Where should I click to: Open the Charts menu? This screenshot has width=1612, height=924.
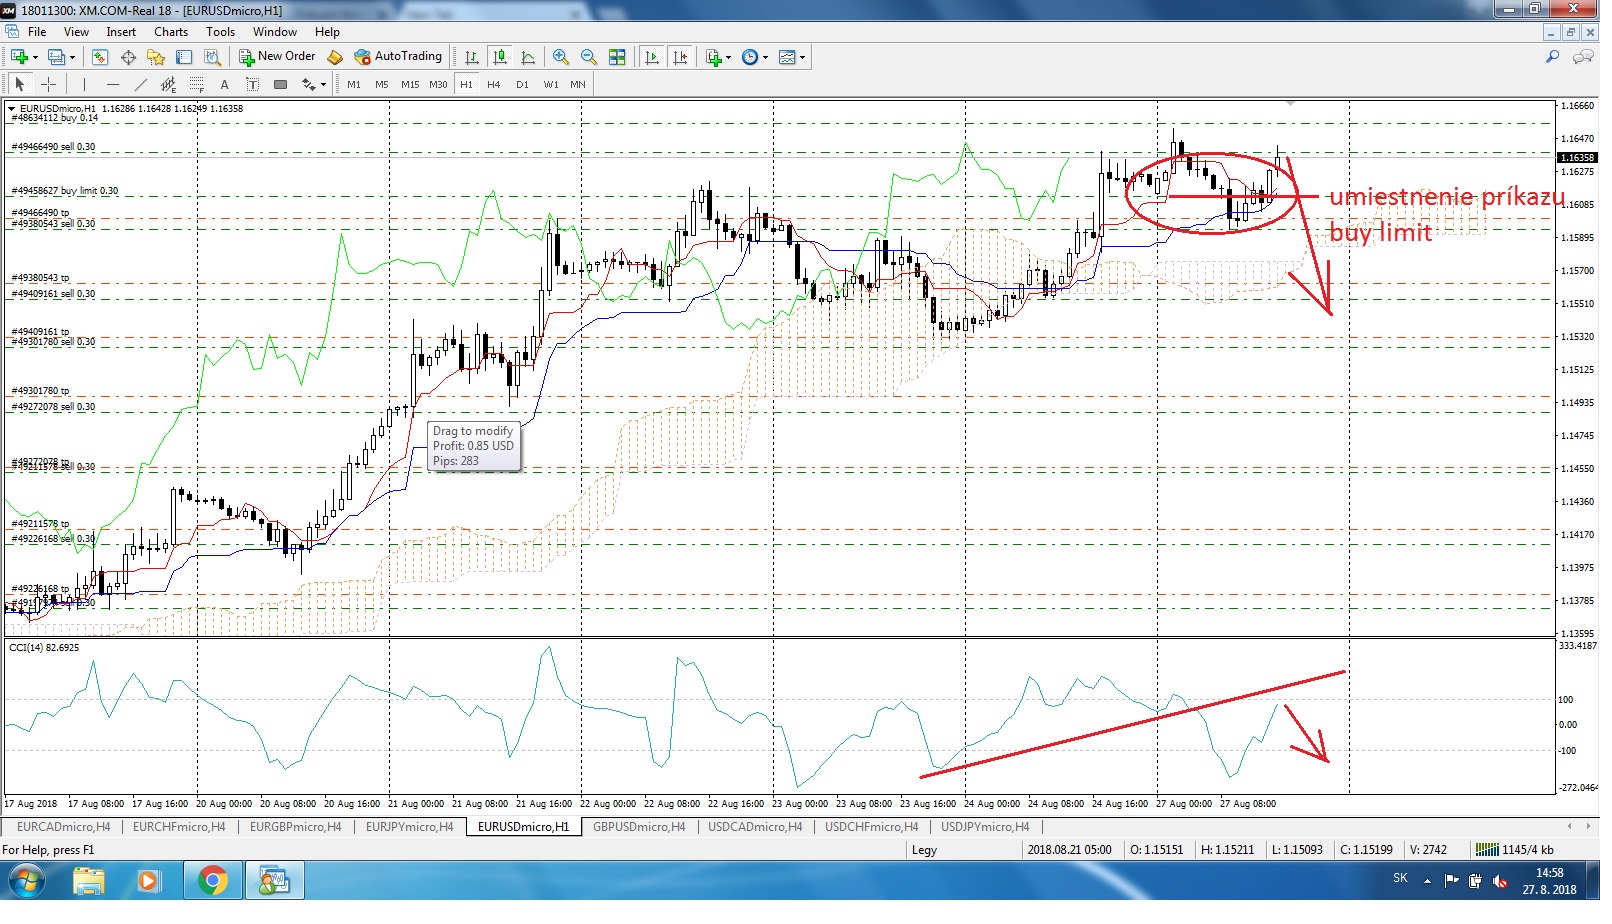(x=171, y=32)
